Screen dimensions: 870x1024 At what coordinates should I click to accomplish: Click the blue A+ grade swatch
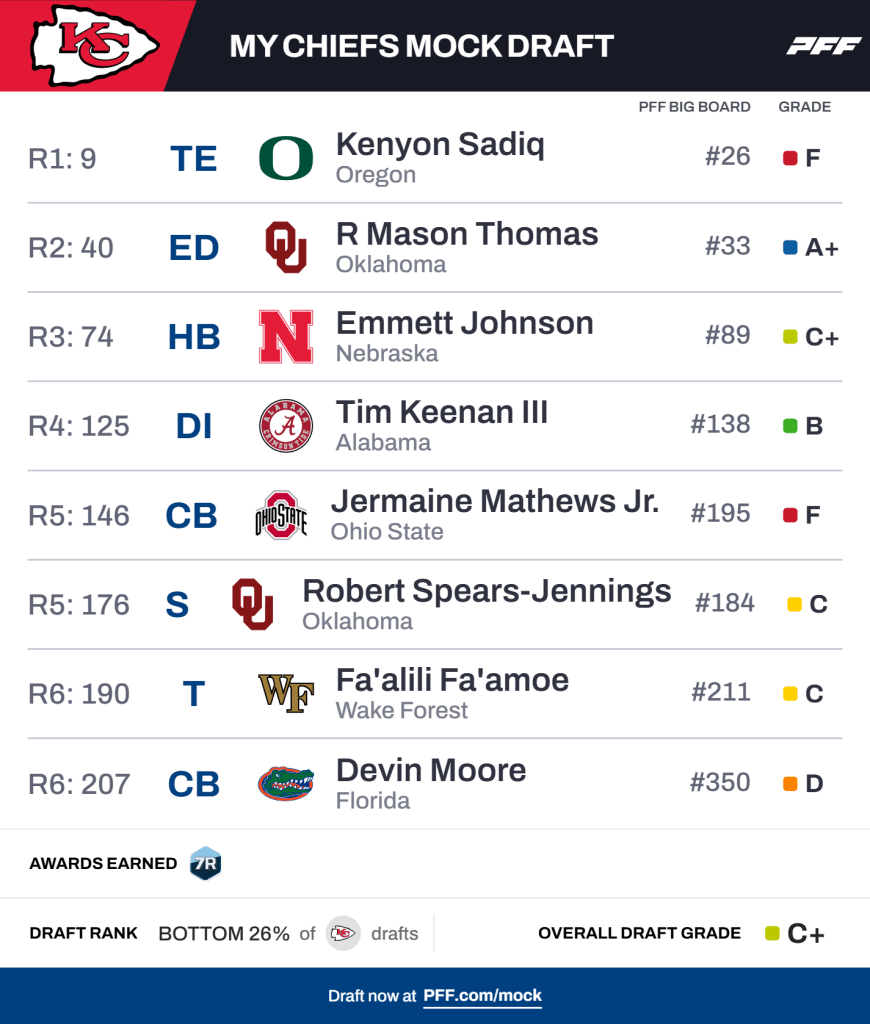pyautogui.click(x=790, y=248)
